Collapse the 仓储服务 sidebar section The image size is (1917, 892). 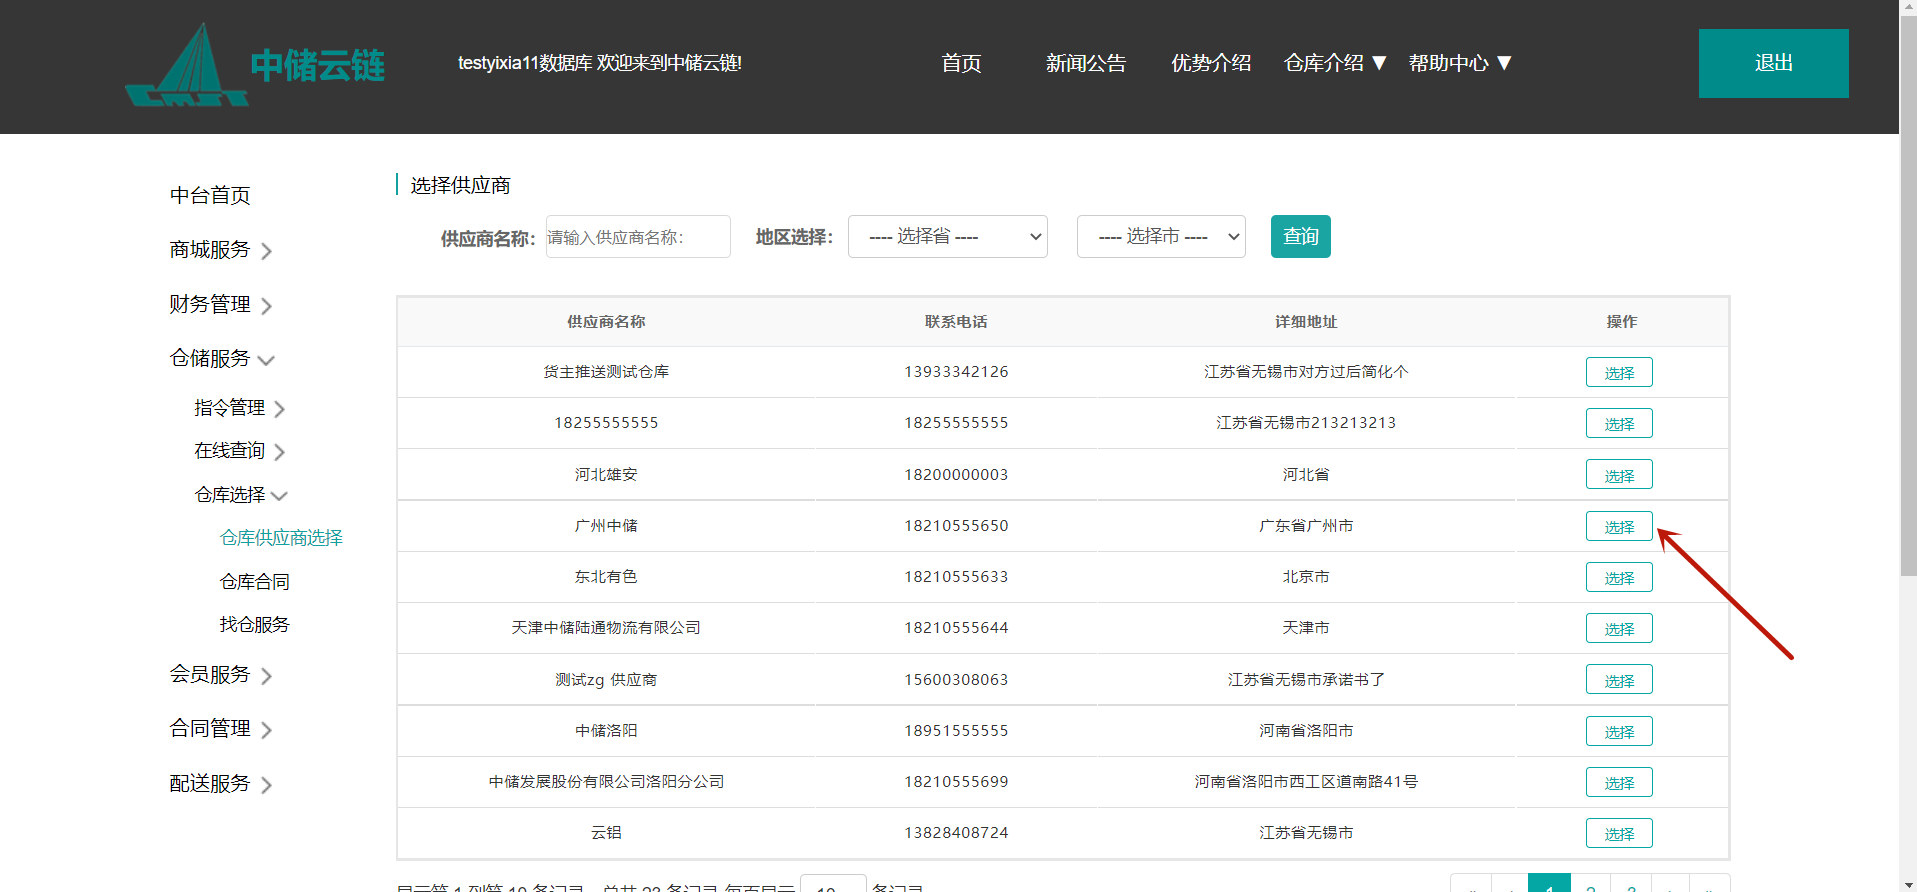[x=266, y=360]
